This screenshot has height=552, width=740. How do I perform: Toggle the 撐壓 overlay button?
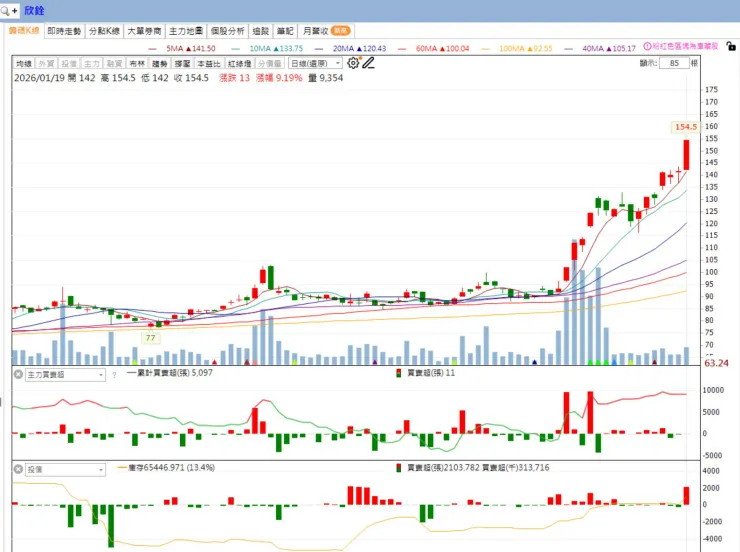(182, 63)
